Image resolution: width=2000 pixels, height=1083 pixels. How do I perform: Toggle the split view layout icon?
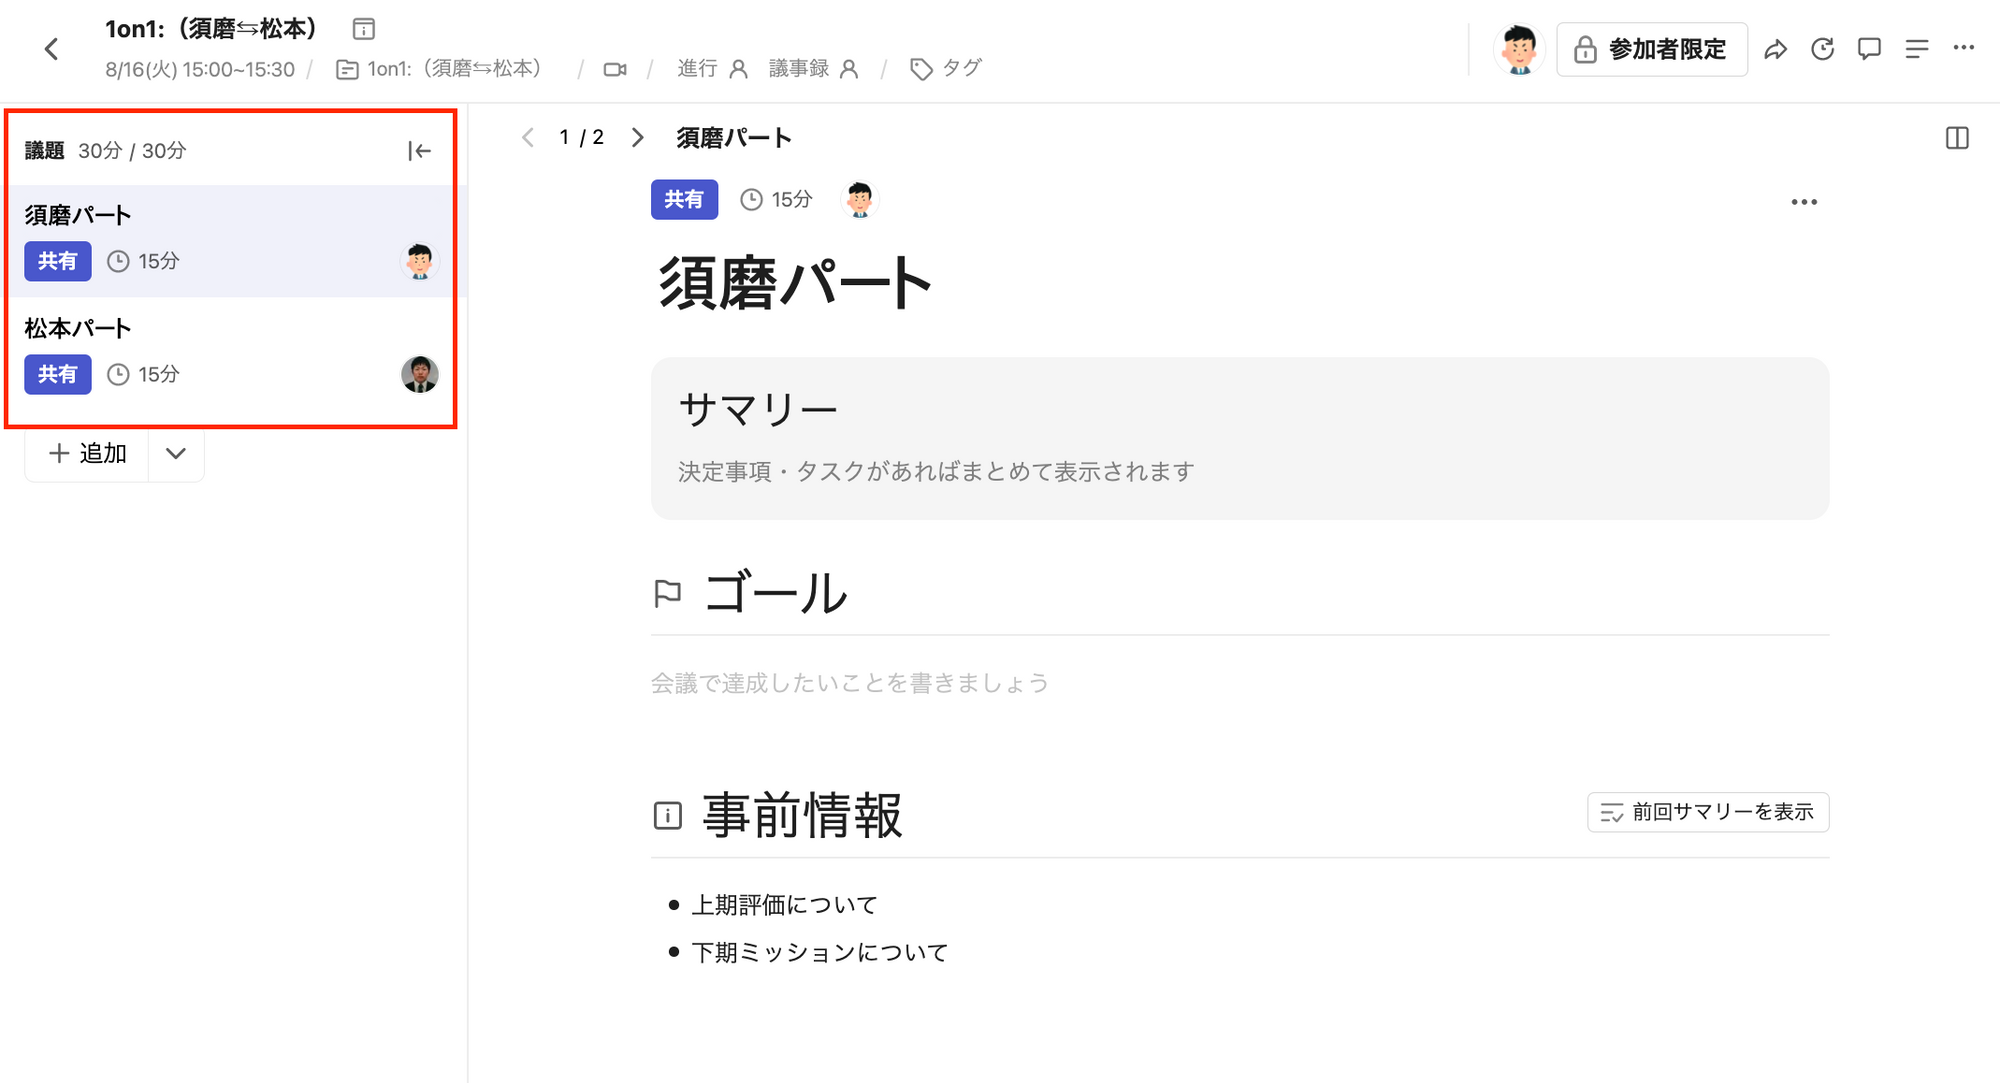coord(1957,138)
